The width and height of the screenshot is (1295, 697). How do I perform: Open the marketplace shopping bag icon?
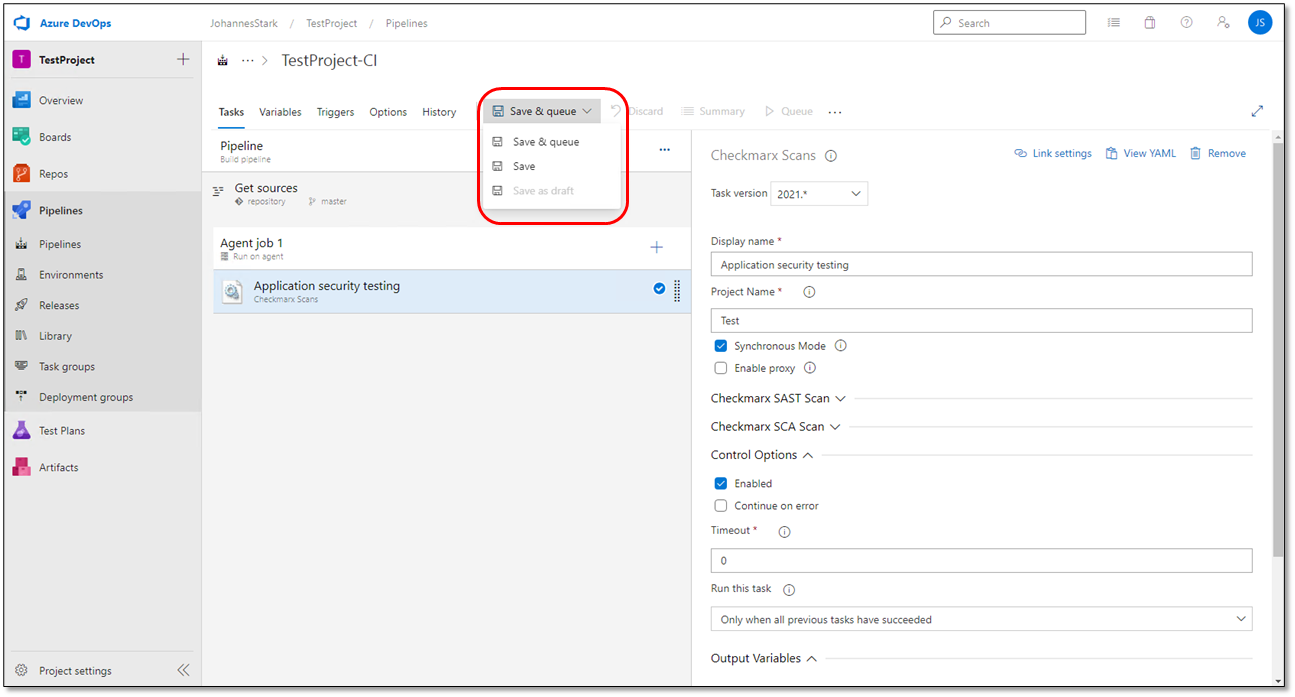pyautogui.click(x=1150, y=23)
